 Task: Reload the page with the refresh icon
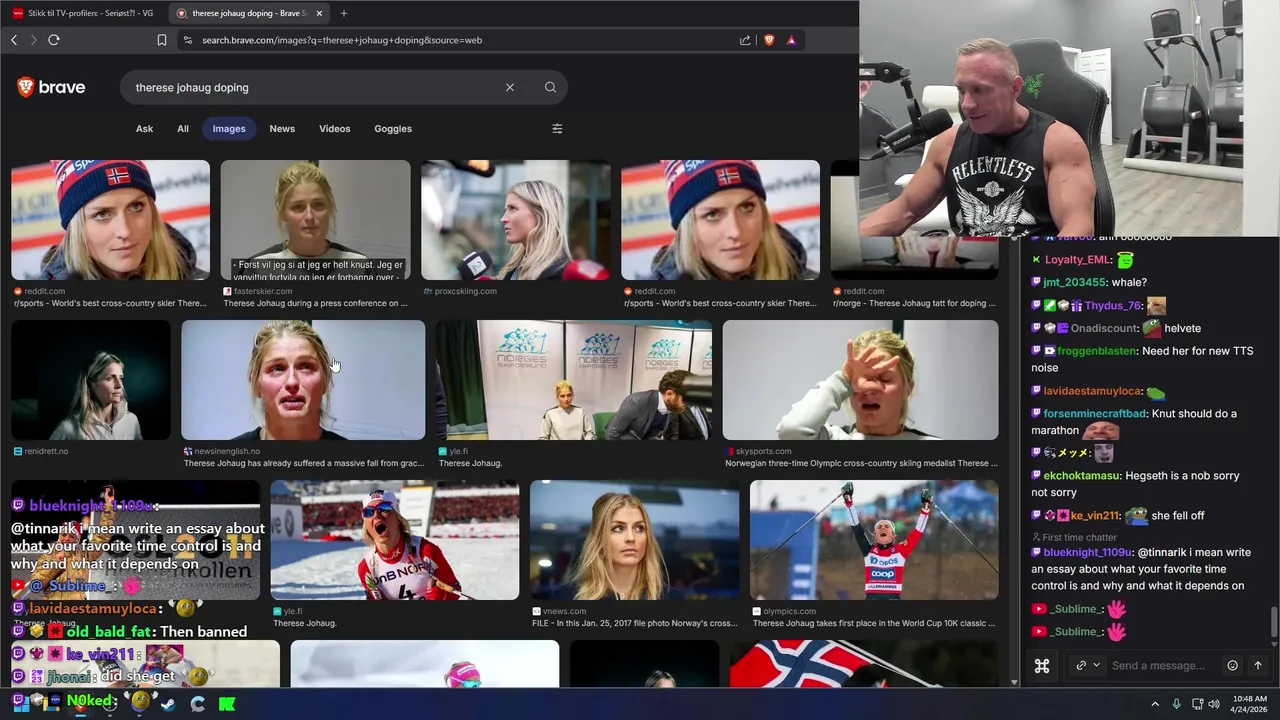click(x=54, y=40)
